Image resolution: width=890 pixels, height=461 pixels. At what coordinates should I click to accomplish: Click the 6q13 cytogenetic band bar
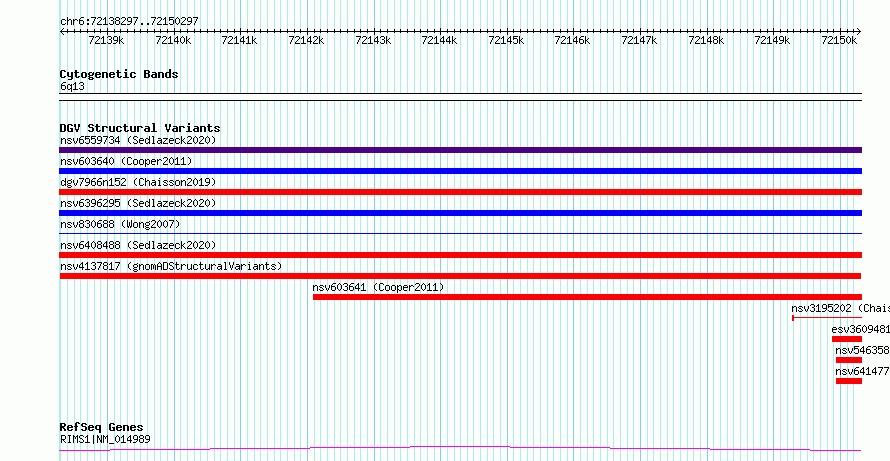(x=460, y=97)
